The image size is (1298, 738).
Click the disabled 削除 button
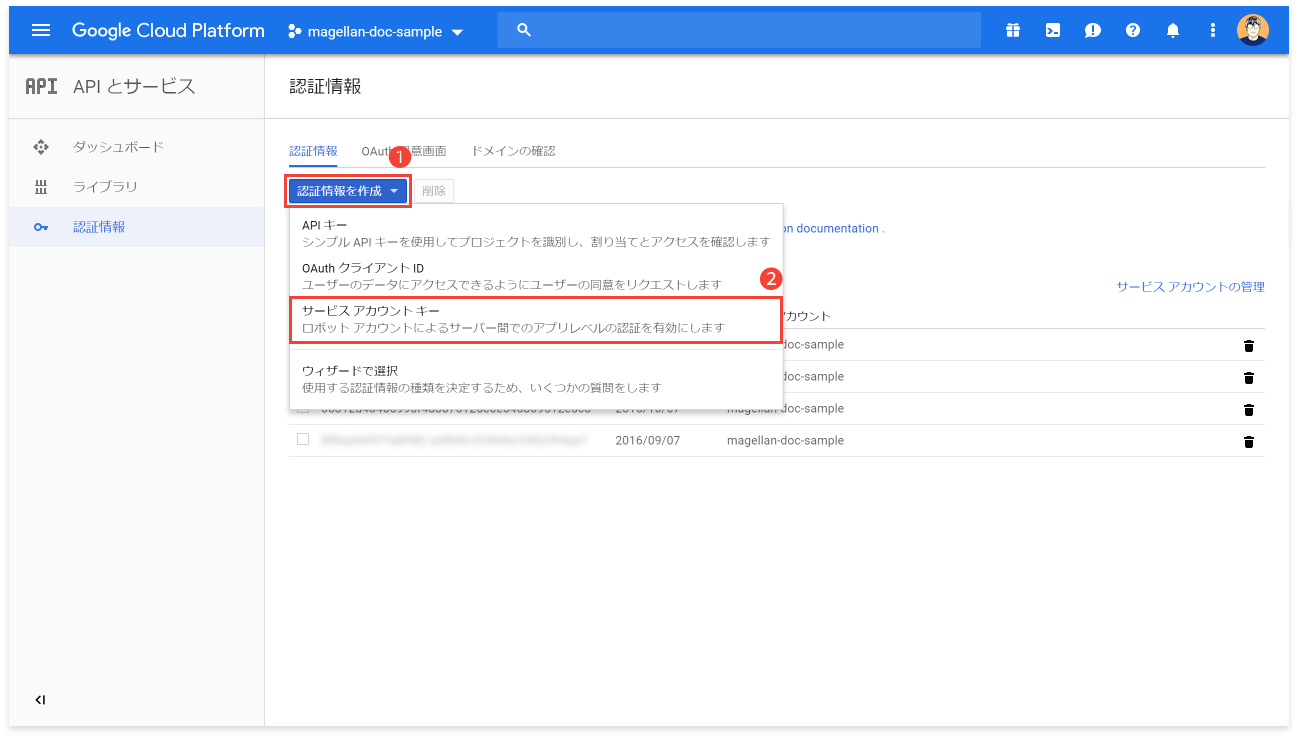(x=434, y=191)
